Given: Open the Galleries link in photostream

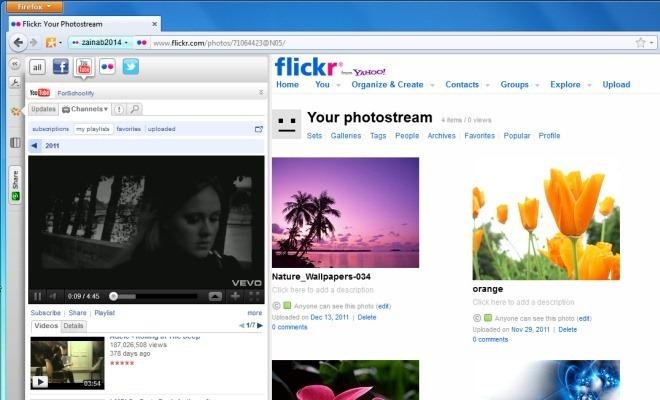Looking at the screenshot, I should coord(346,135).
